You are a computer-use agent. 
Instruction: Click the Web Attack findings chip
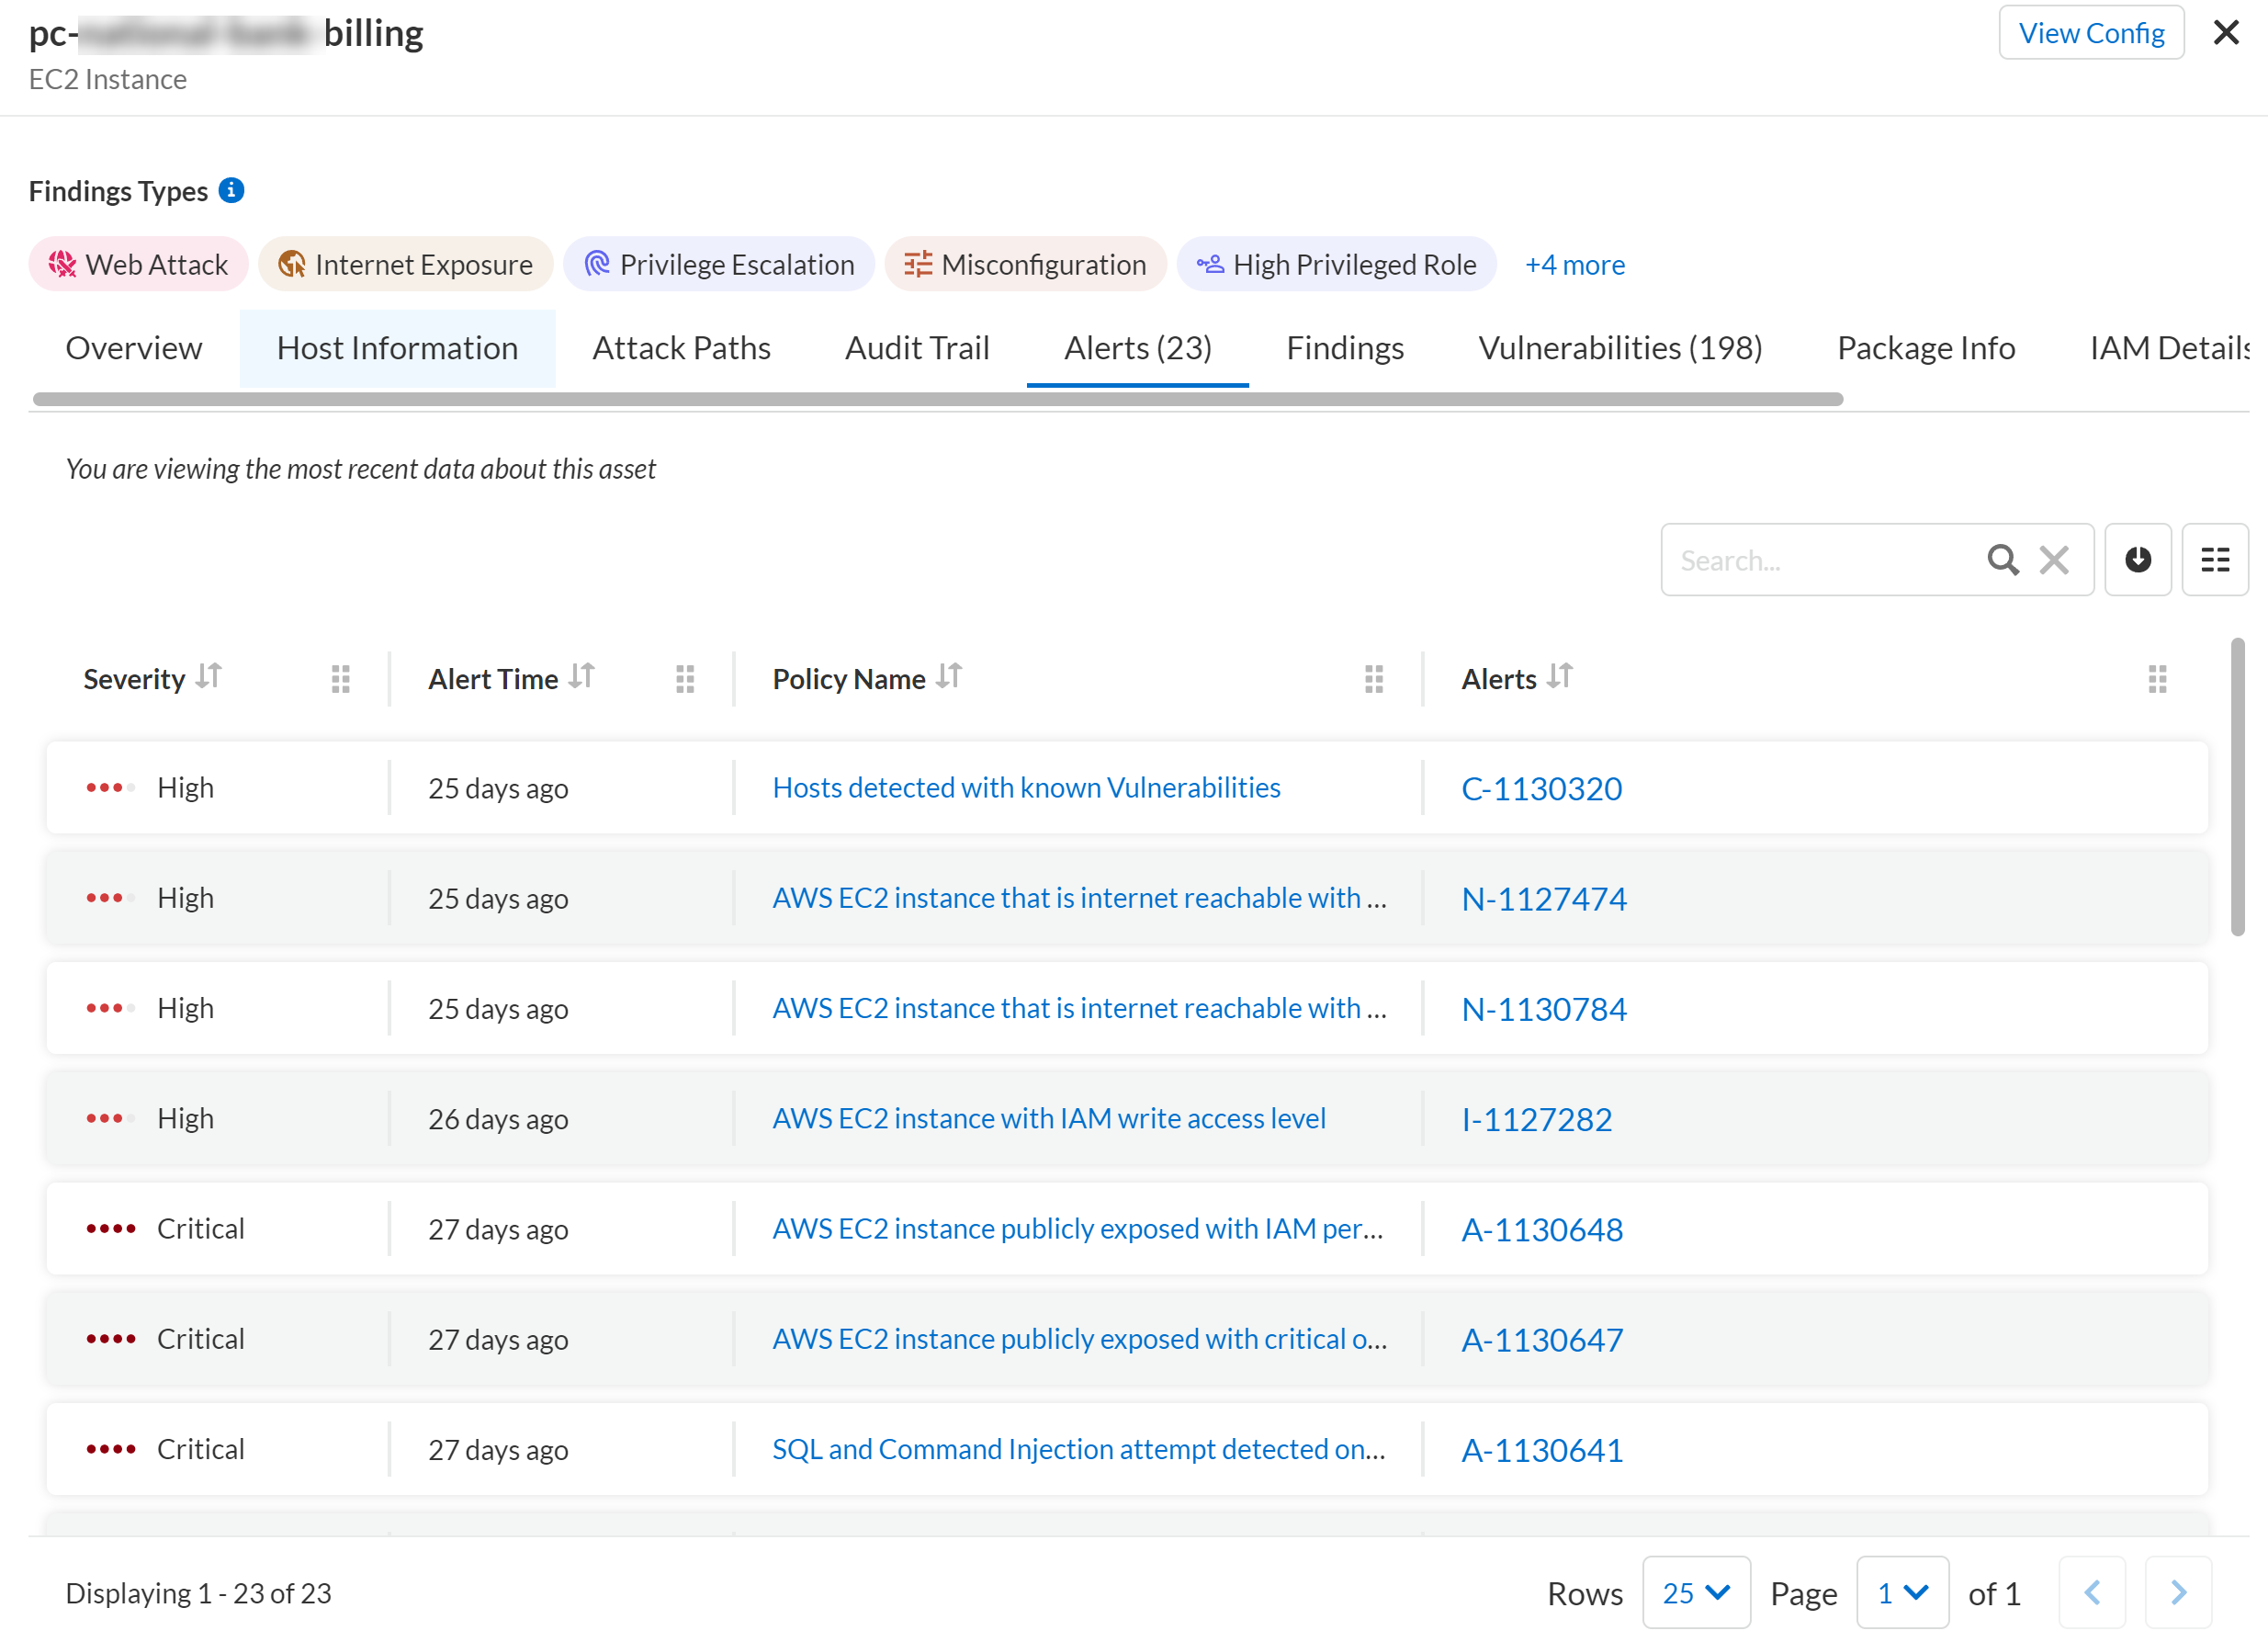pos(139,265)
